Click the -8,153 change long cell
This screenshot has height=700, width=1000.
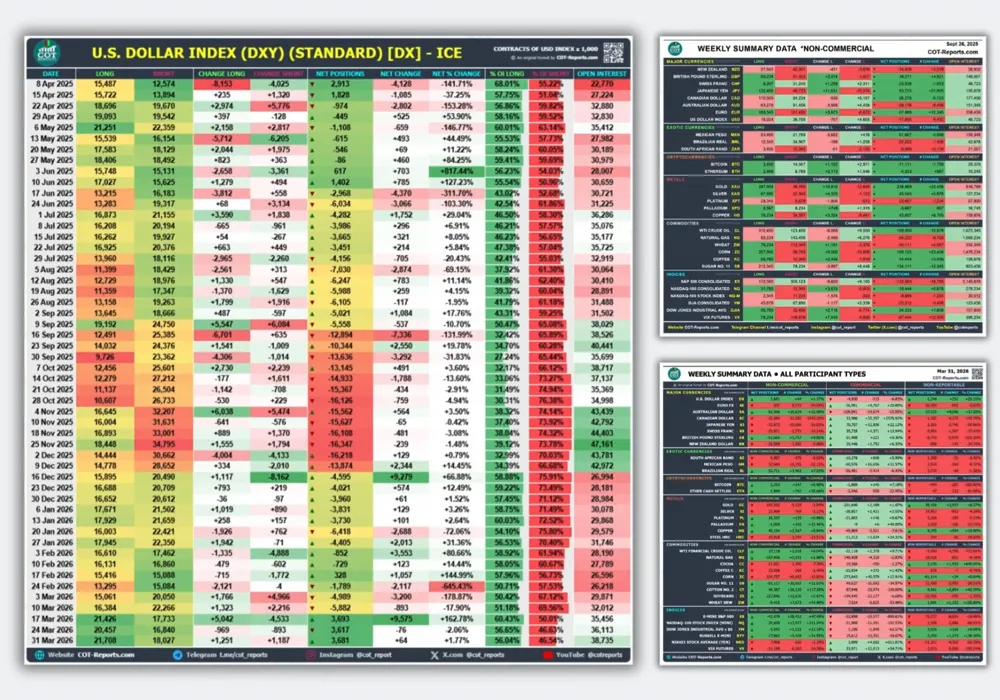point(222,84)
